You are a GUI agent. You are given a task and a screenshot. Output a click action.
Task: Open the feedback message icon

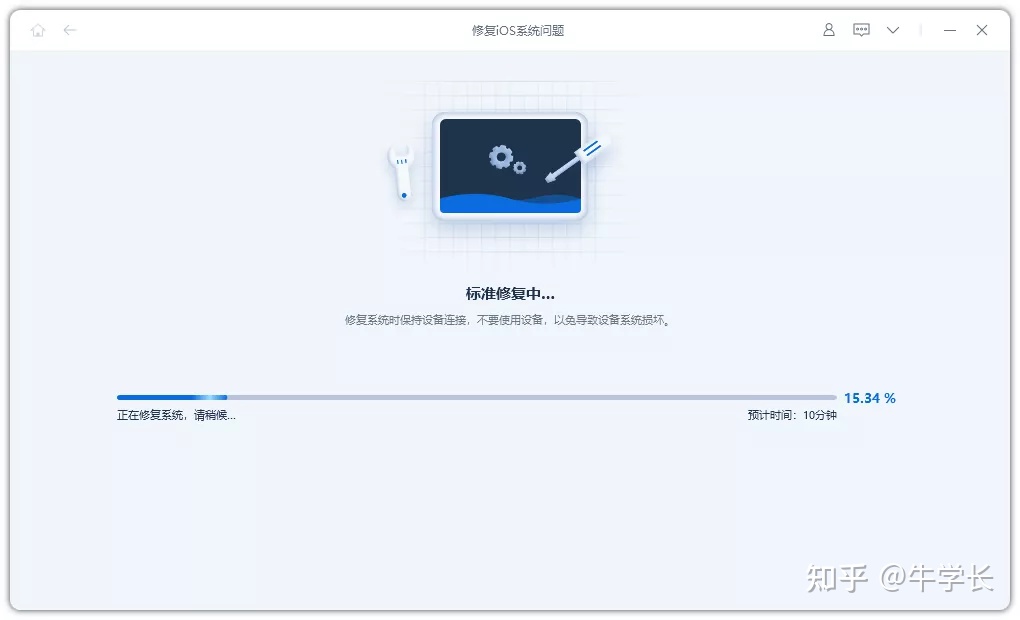pyautogui.click(x=861, y=30)
